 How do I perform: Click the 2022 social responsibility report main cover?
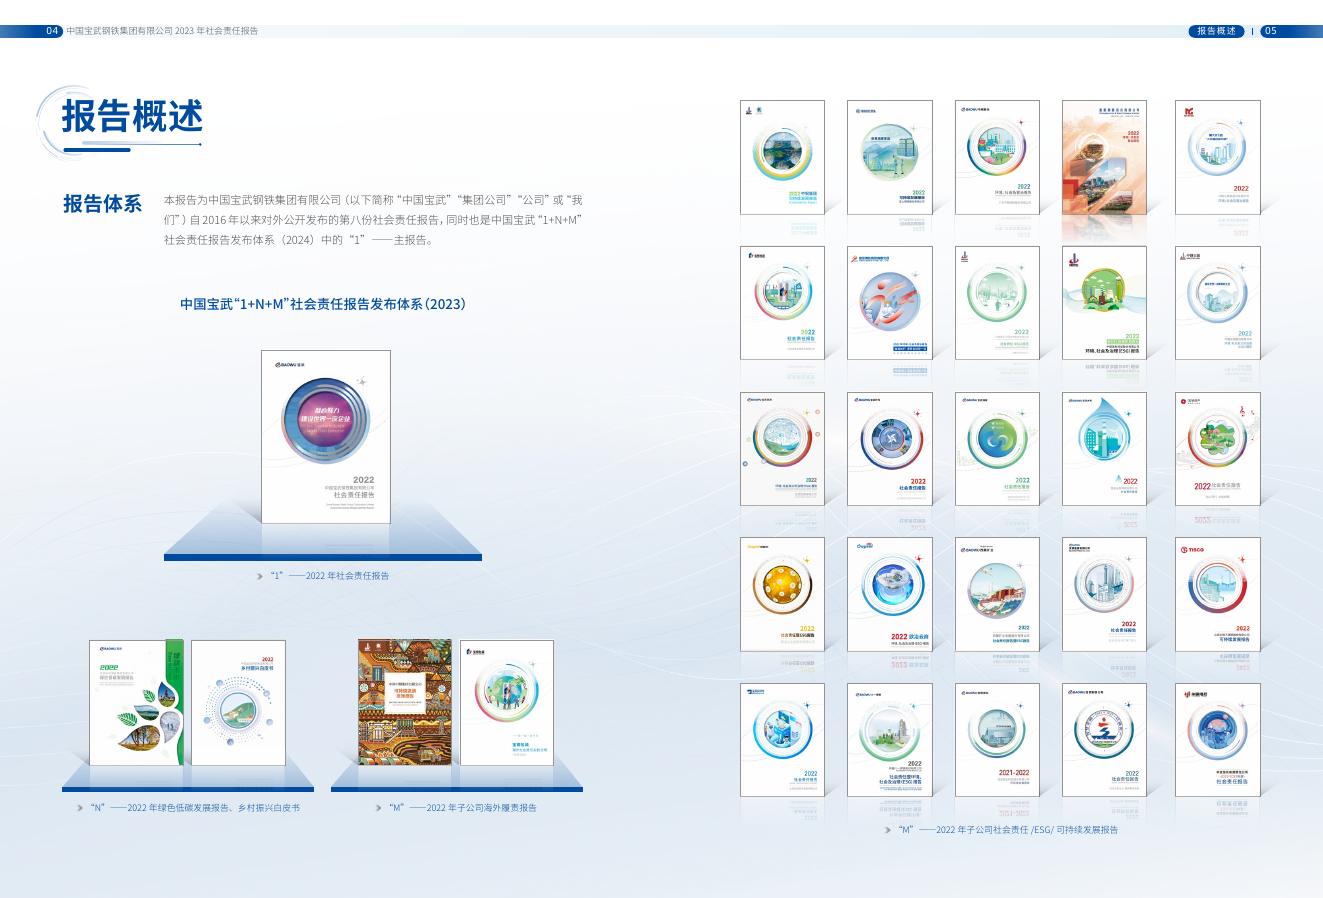[x=326, y=437]
